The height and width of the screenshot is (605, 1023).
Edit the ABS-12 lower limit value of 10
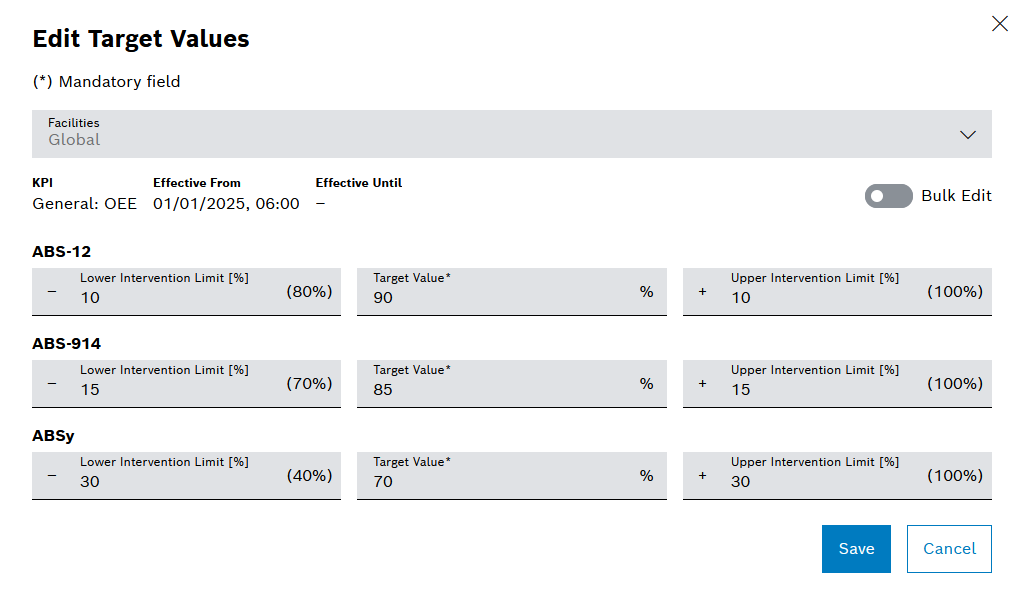click(150, 298)
